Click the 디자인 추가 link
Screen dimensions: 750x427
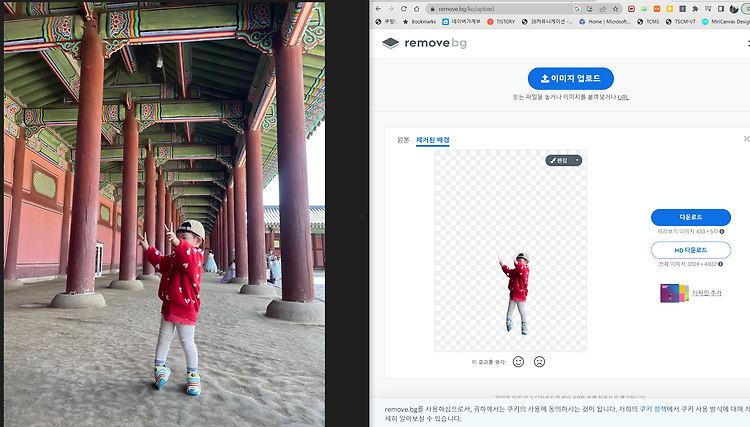pyautogui.click(x=706, y=293)
